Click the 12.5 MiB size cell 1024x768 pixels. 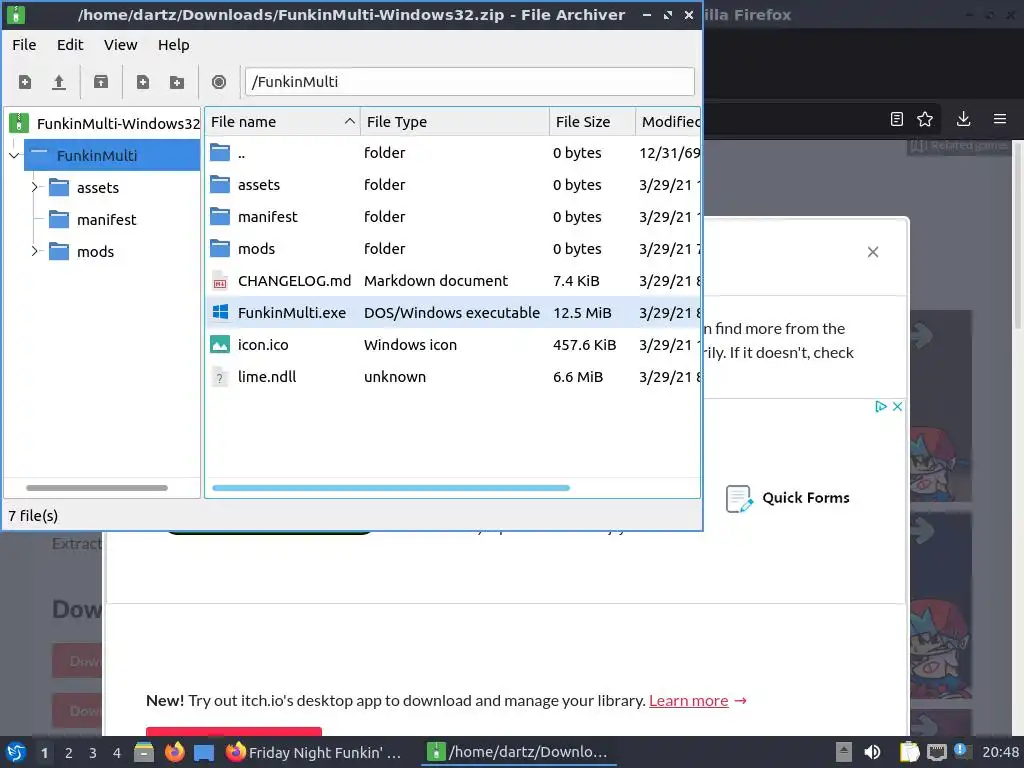pos(583,313)
